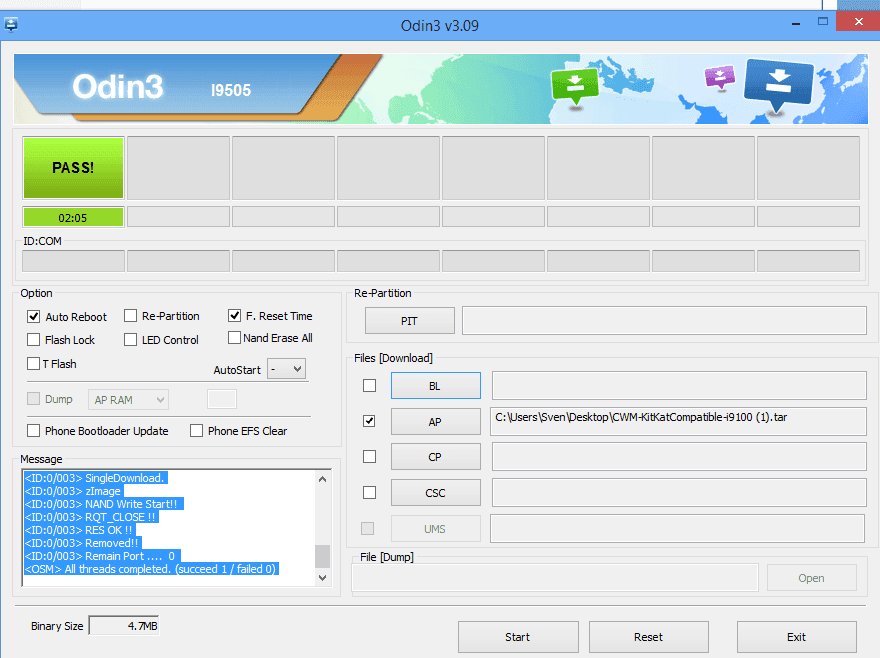Open the AP RAM dump dropdown
The width and height of the screenshot is (880, 658).
coord(128,400)
